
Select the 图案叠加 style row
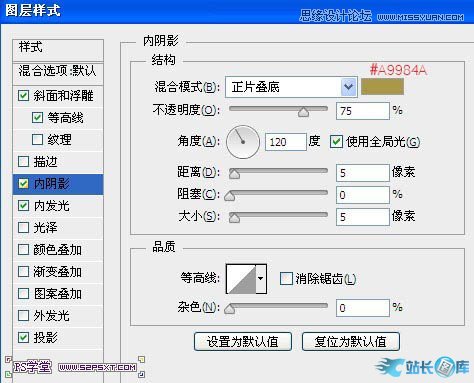tap(58, 294)
